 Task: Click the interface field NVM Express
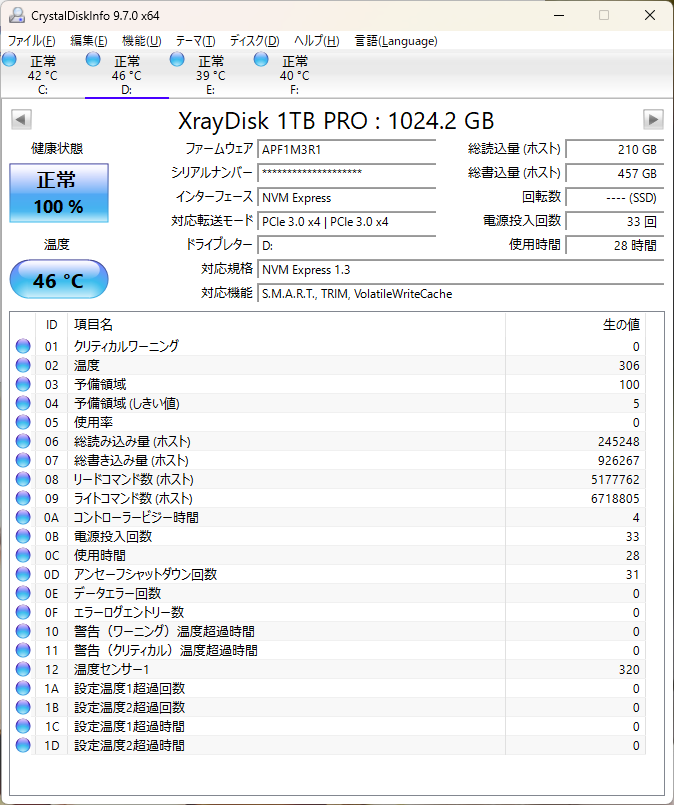pyautogui.click(x=346, y=197)
